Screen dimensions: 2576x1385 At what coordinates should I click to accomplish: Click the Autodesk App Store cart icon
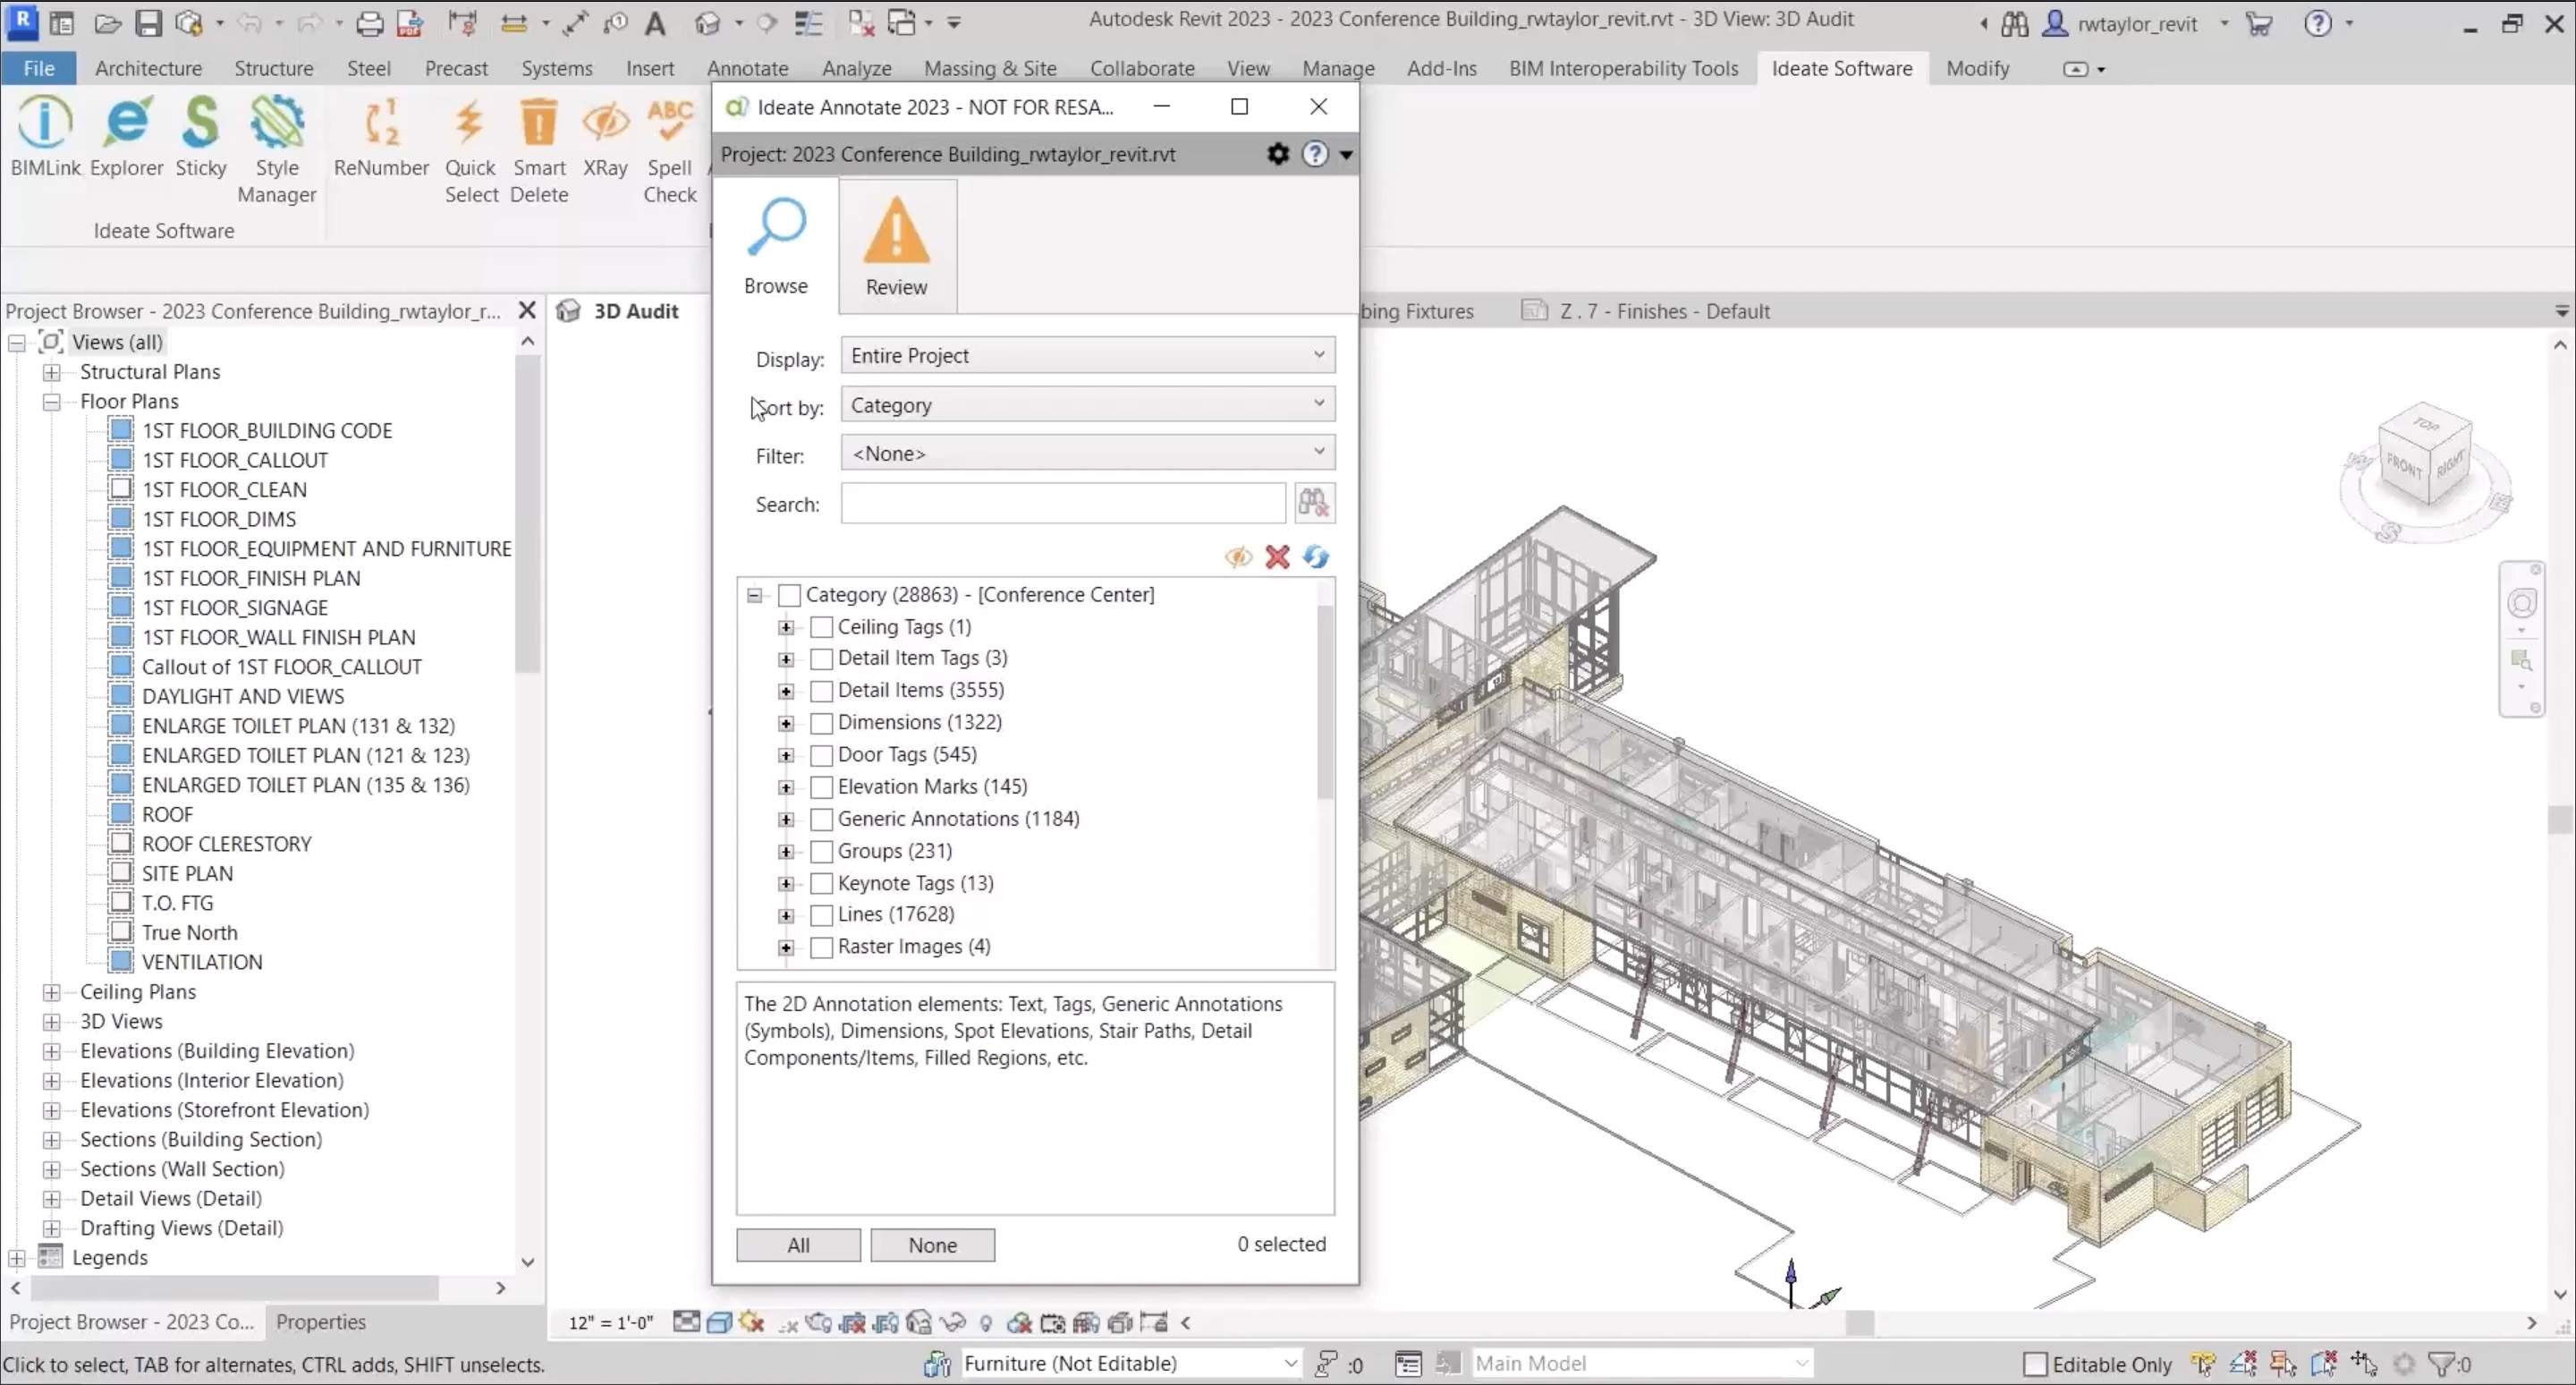click(2259, 23)
